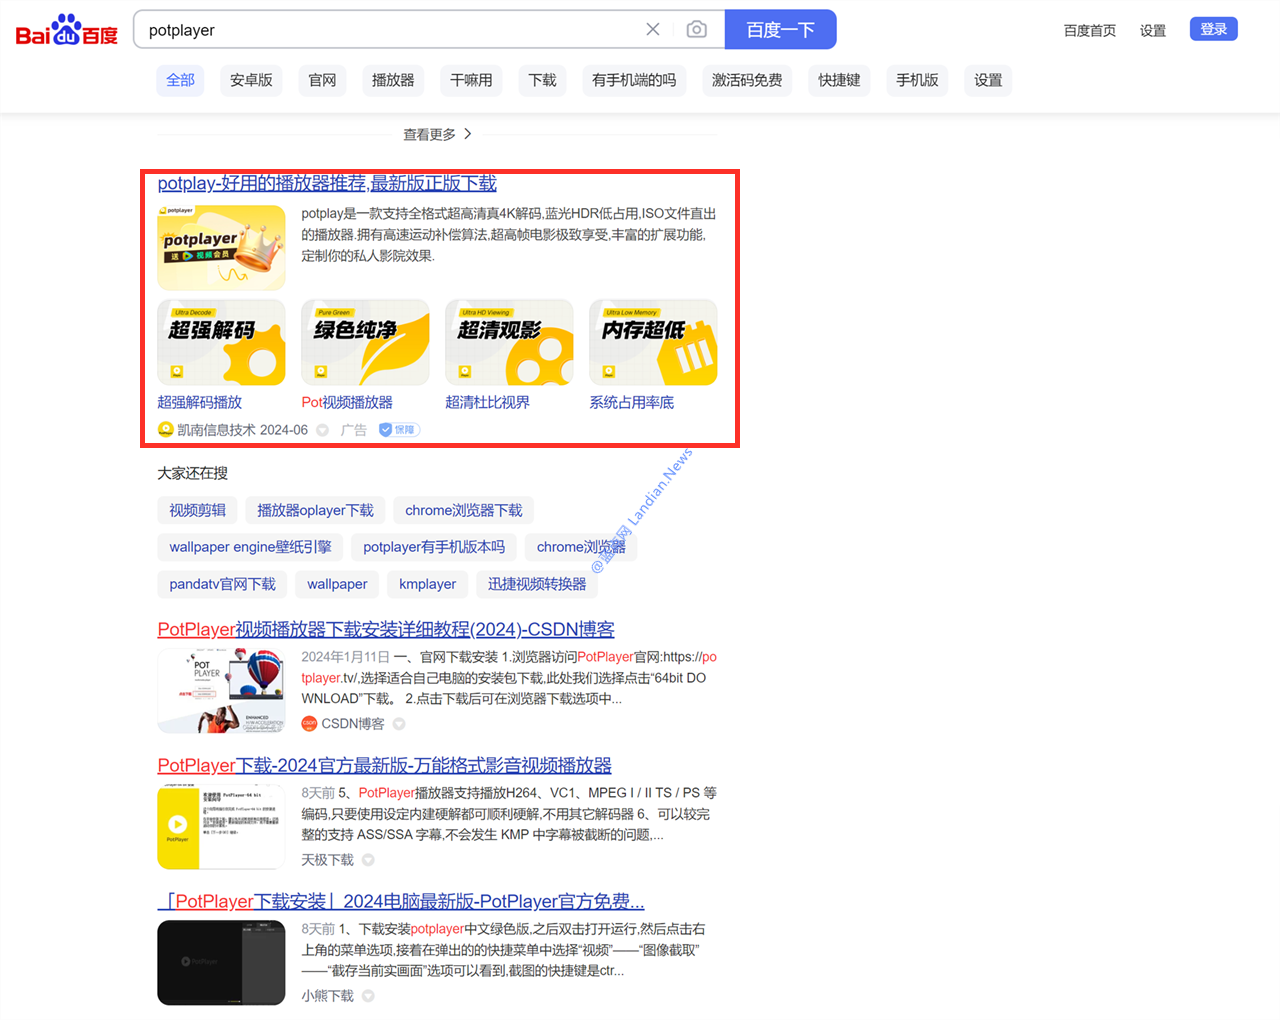Search related term 视频剪辑
The image size is (1280, 1020).
[198, 510]
